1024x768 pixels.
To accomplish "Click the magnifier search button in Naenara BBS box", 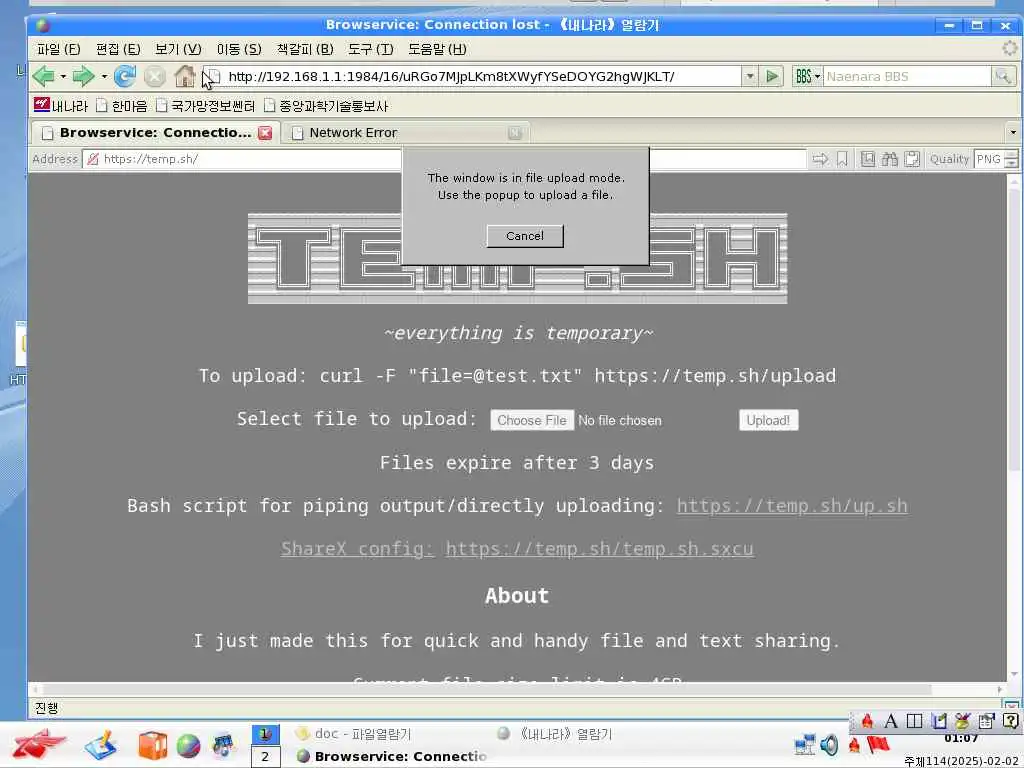I will pos(1002,76).
